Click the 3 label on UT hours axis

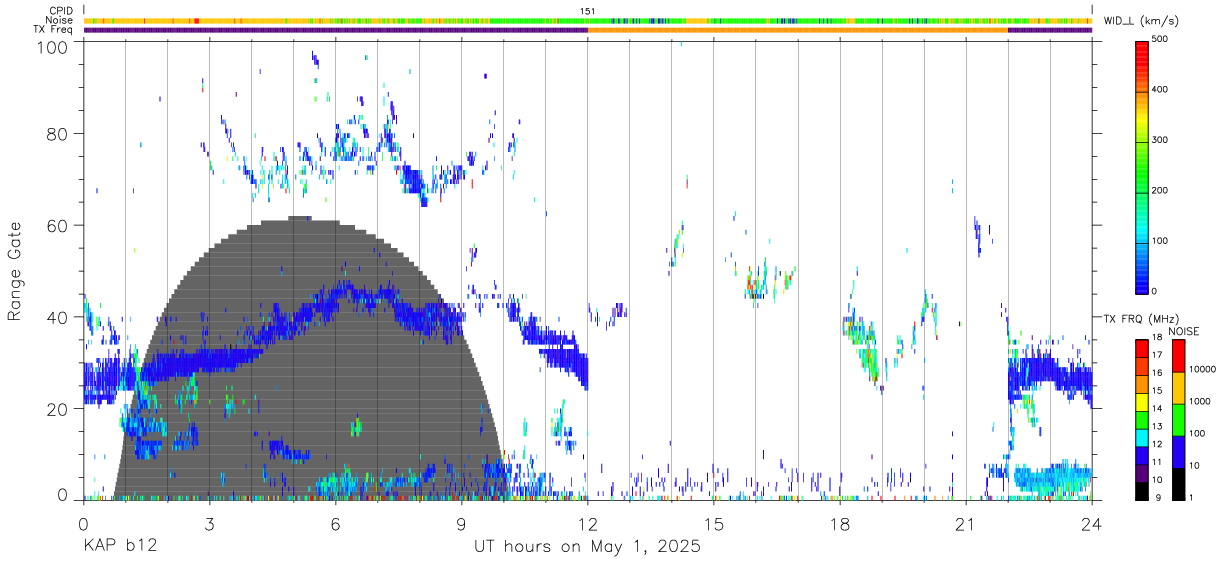(209, 524)
